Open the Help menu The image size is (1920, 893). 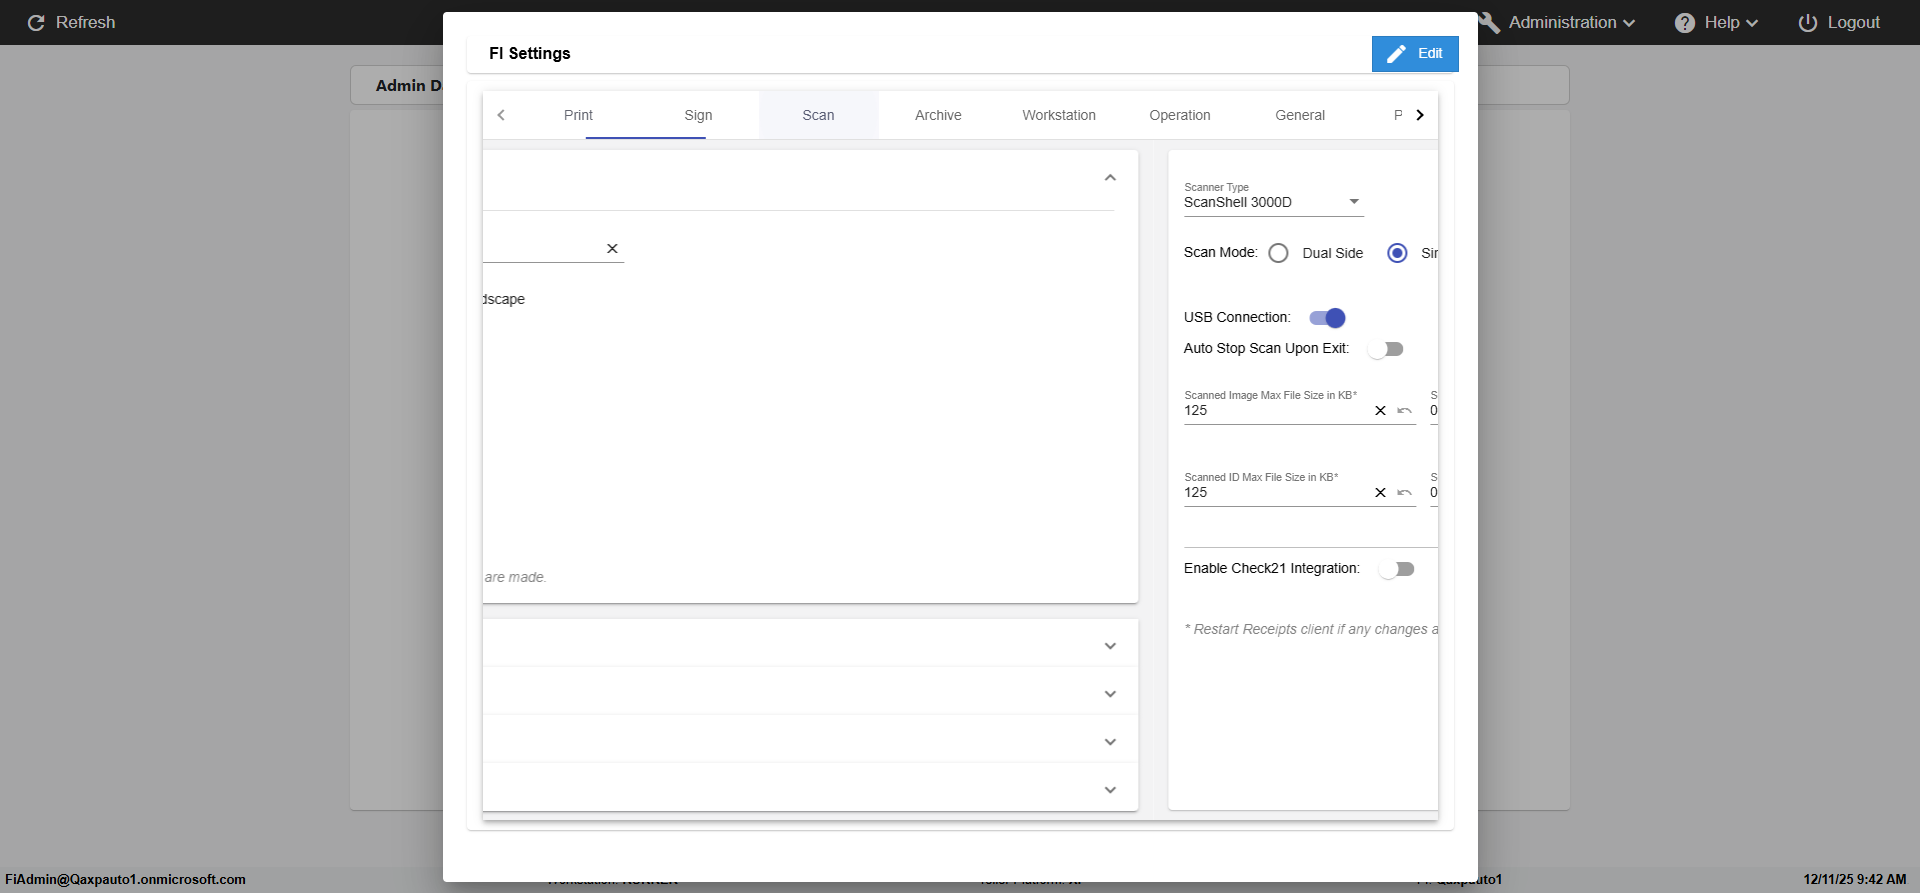tap(1717, 23)
